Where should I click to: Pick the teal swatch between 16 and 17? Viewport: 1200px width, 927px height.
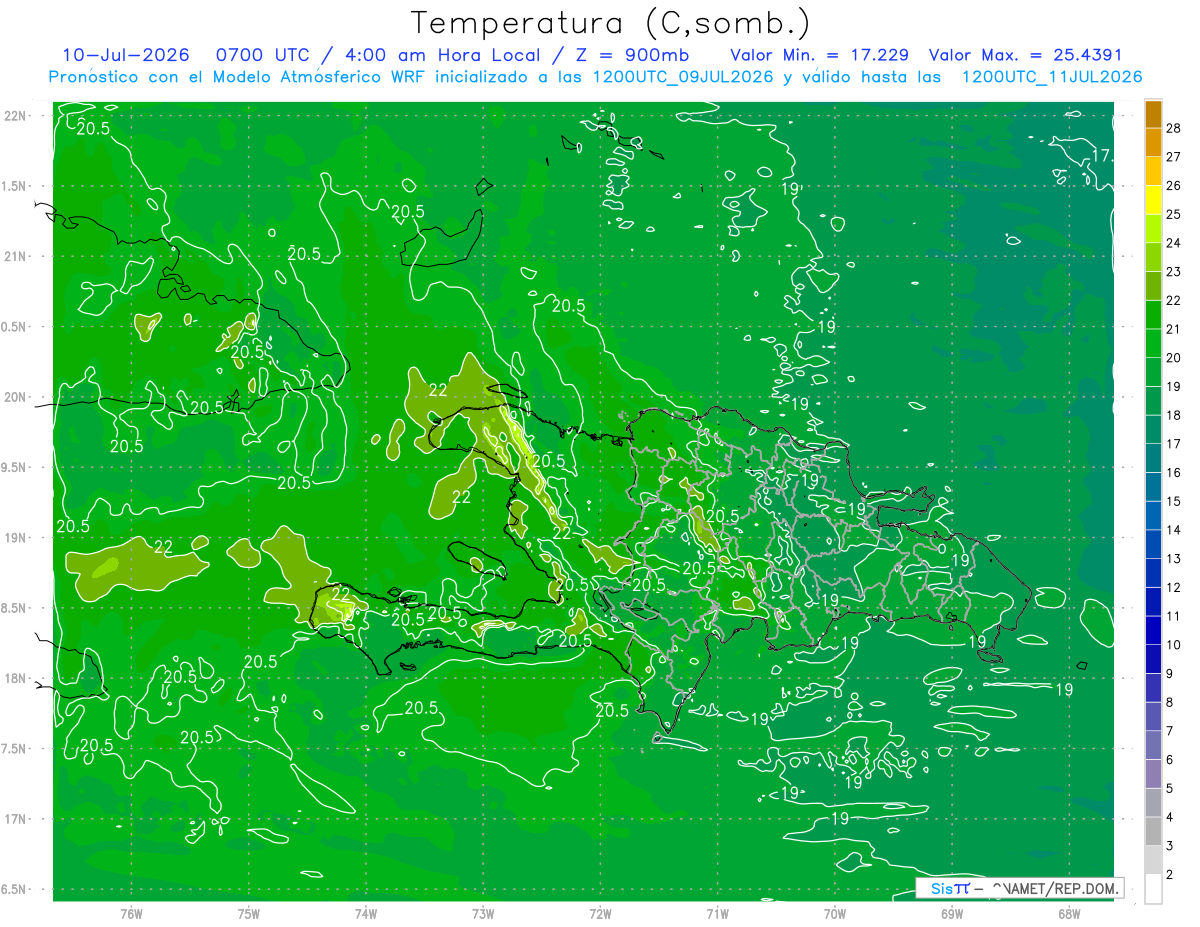pyautogui.click(x=1153, y=458)
